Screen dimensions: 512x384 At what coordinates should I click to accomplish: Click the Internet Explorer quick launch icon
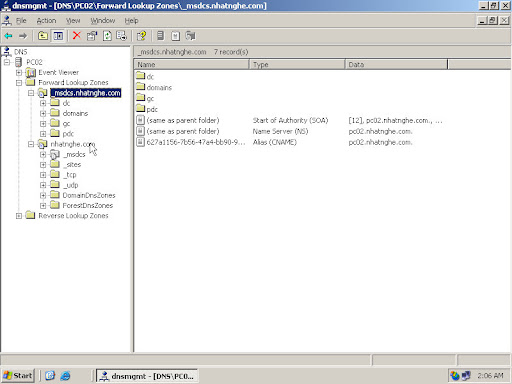pyautogui.click(x=65, y=376)
